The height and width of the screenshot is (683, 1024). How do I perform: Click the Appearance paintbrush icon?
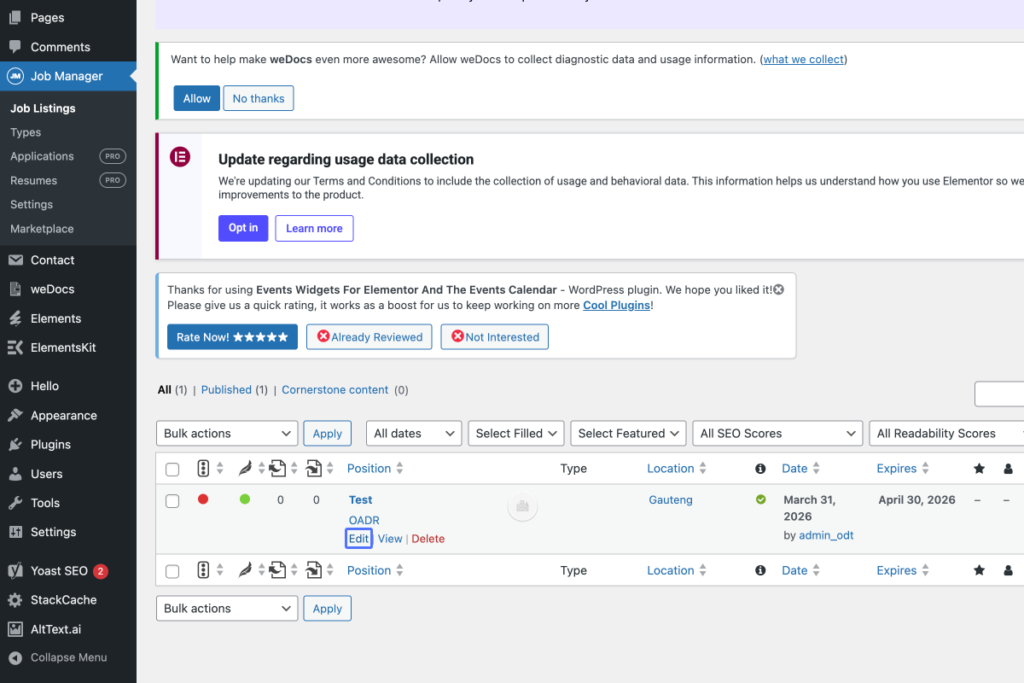tap(15, 415)
